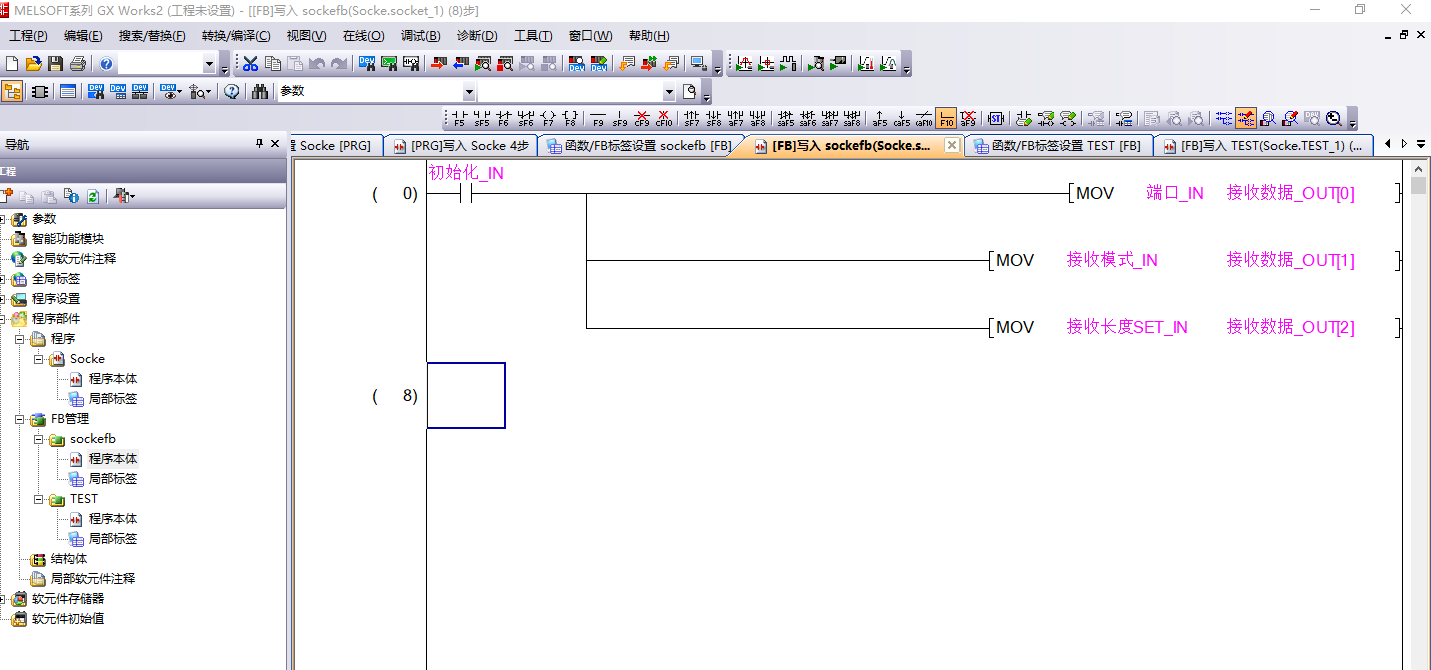
Task: Open 全局软元件注释 in the project tree
Action: (x=74, y=259)
